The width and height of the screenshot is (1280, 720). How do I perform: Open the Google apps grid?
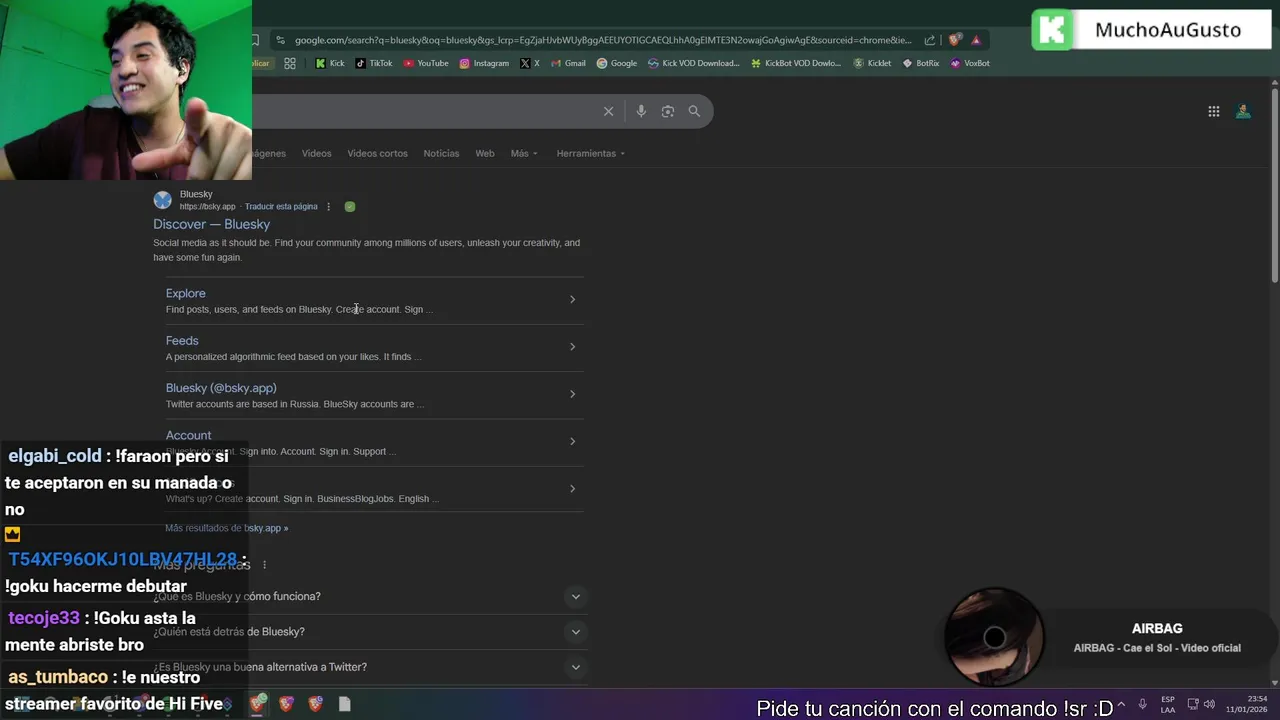(x=1213, y=111)
